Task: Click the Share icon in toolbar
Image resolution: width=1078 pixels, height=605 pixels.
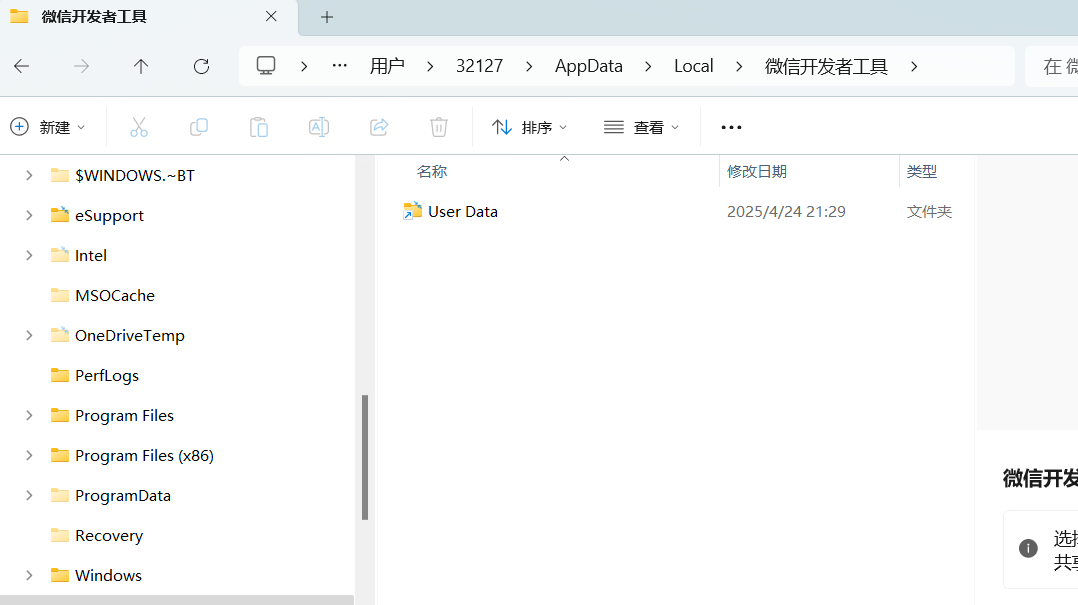Action: (379, 127)
